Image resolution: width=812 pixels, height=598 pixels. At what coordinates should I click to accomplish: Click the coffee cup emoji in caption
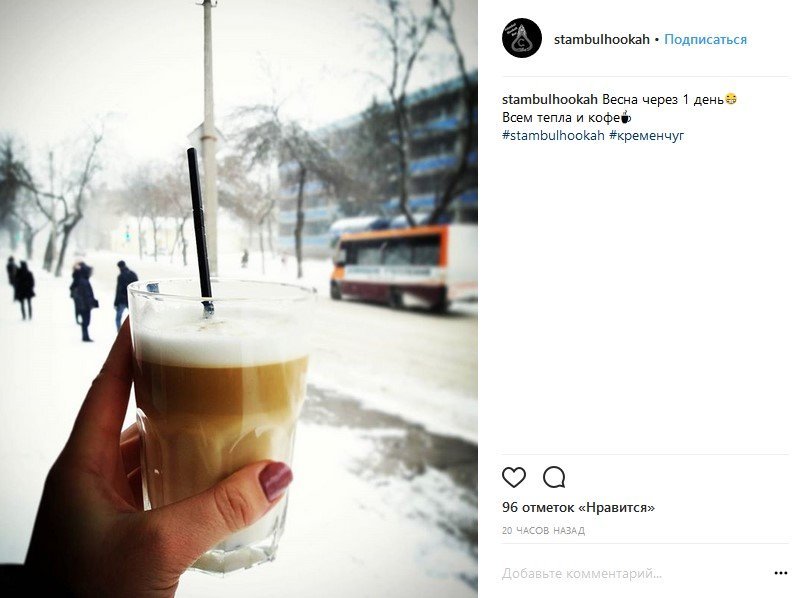(x=626, y=117)
